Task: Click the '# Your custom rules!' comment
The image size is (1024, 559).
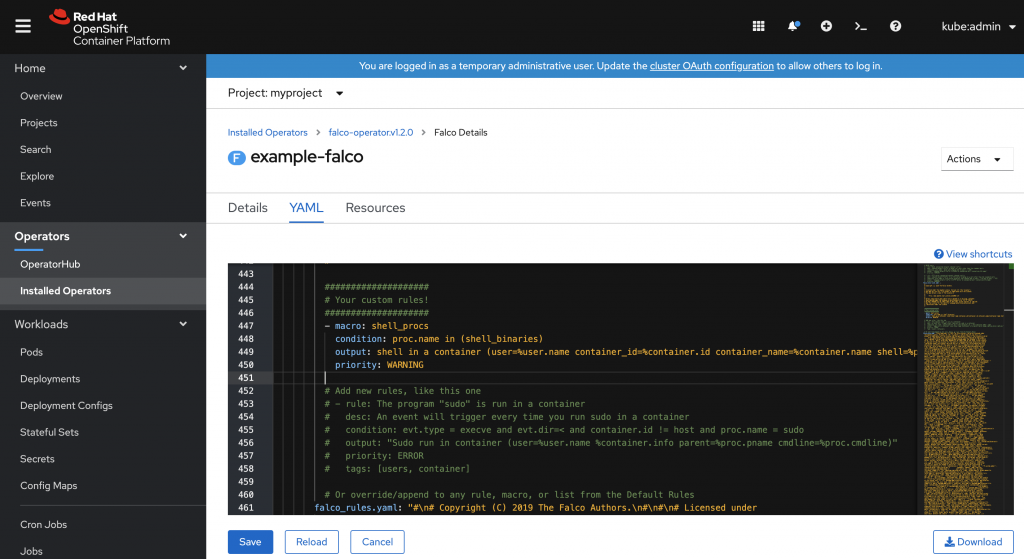Action: (x=376, y=300)
